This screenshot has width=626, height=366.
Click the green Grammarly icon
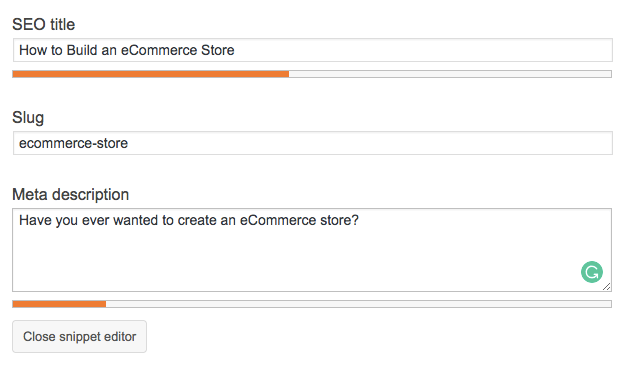point(592,272)
